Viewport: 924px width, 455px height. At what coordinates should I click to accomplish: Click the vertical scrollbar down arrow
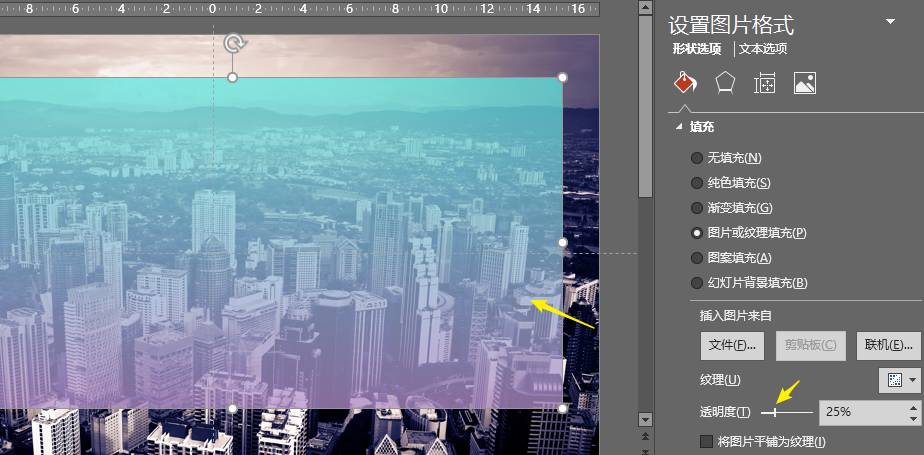point(646,420)
